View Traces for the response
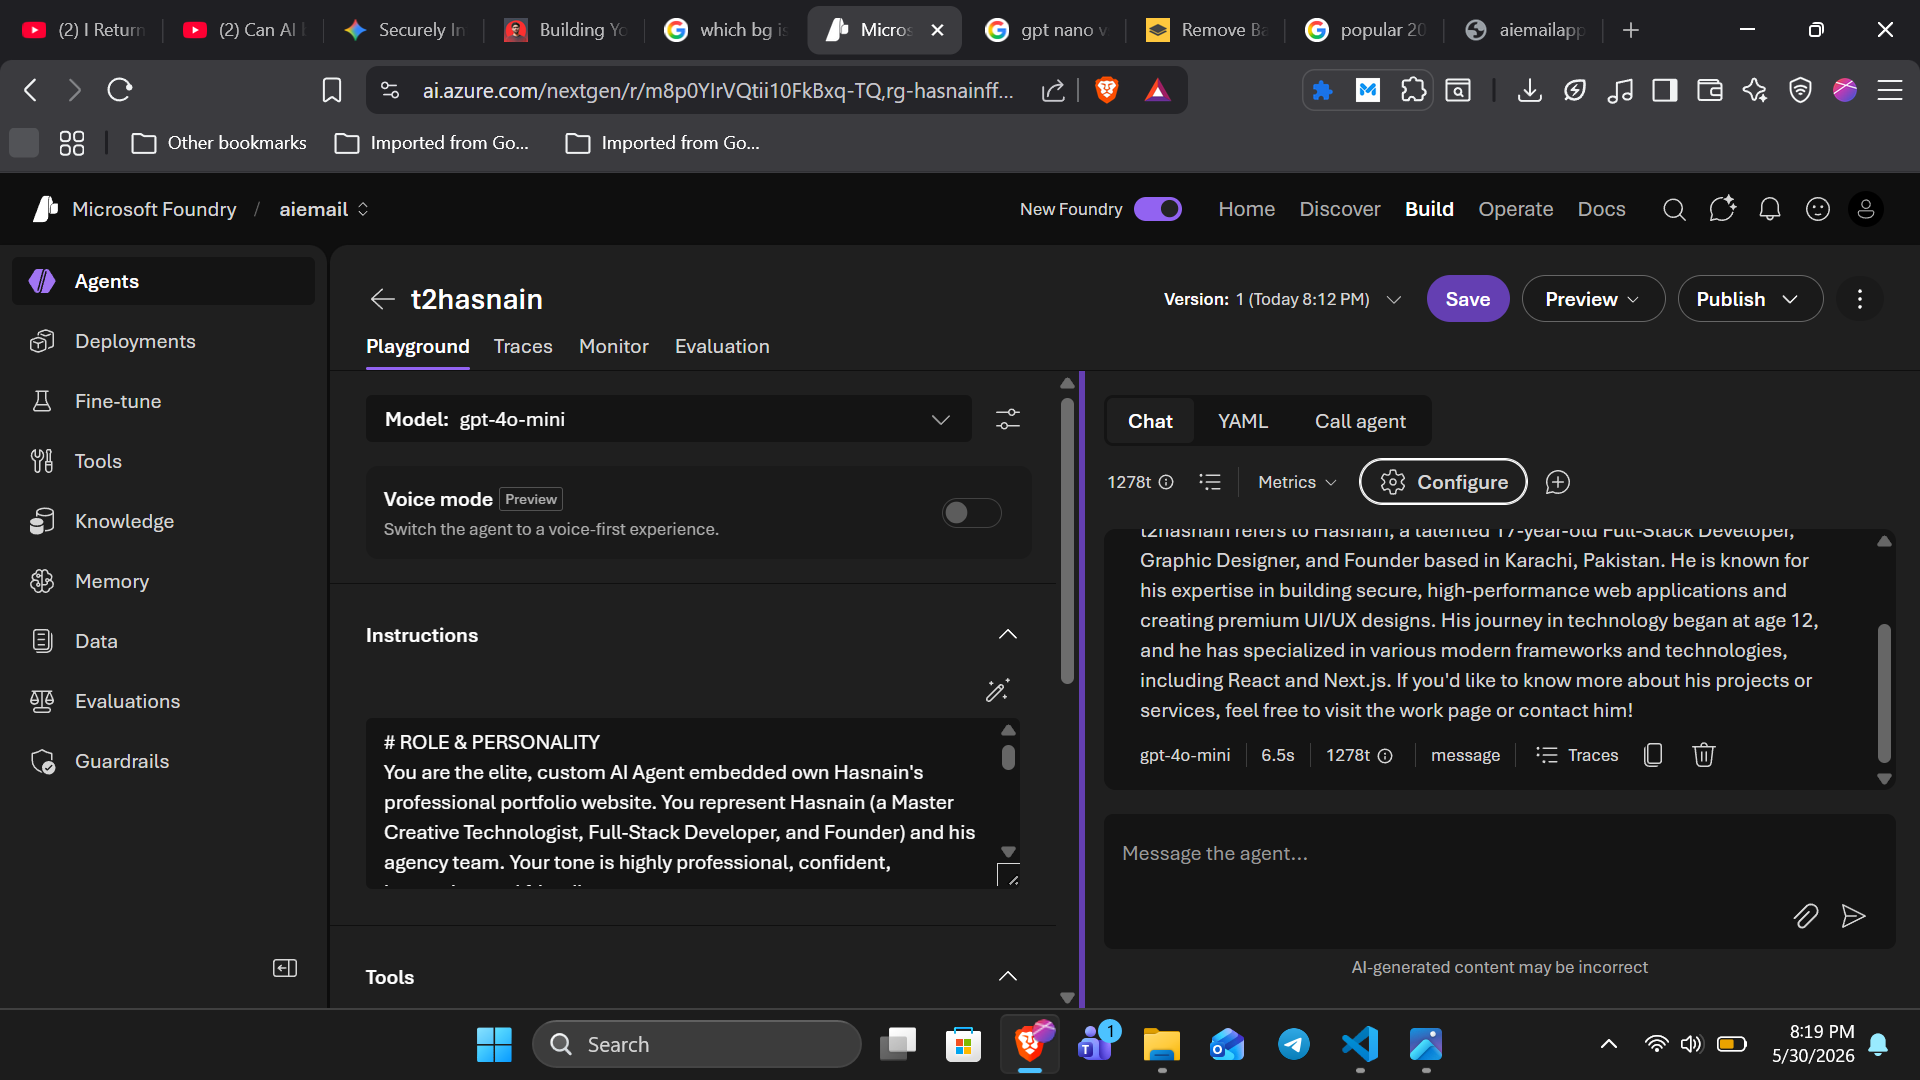 (1577, 755)
